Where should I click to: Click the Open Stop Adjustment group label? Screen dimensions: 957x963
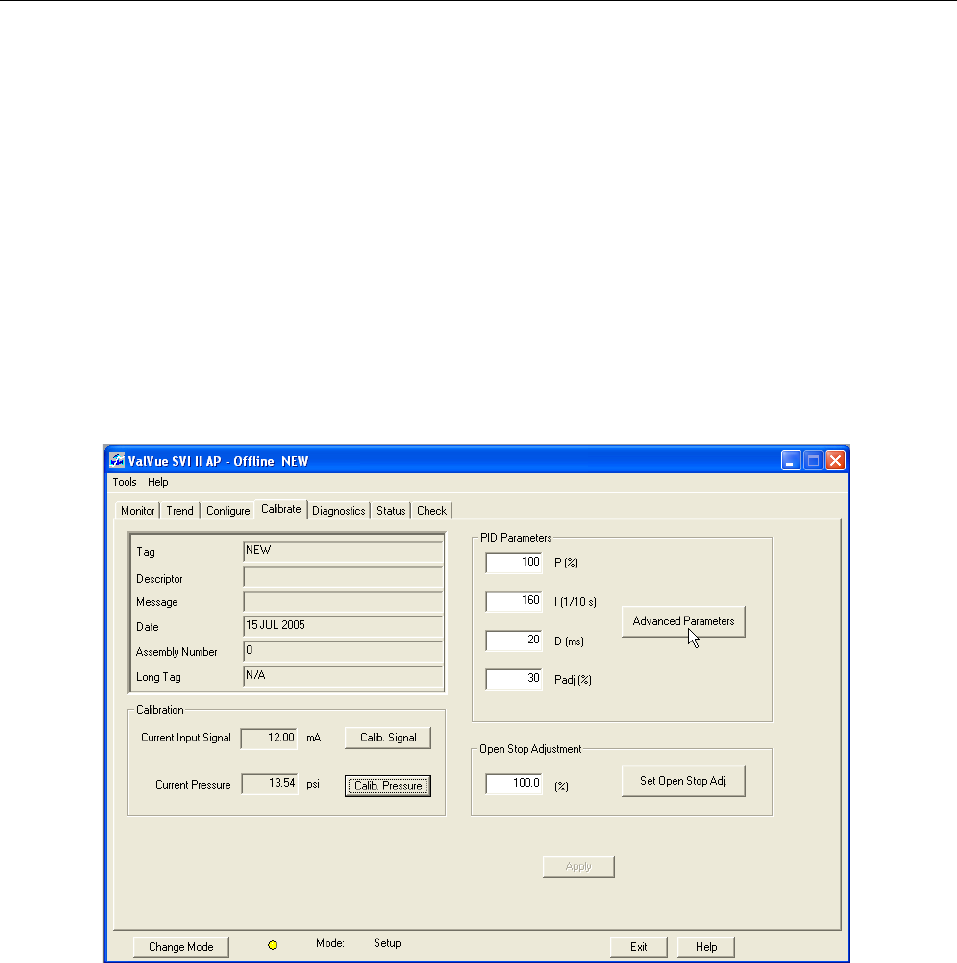[530, 749]
